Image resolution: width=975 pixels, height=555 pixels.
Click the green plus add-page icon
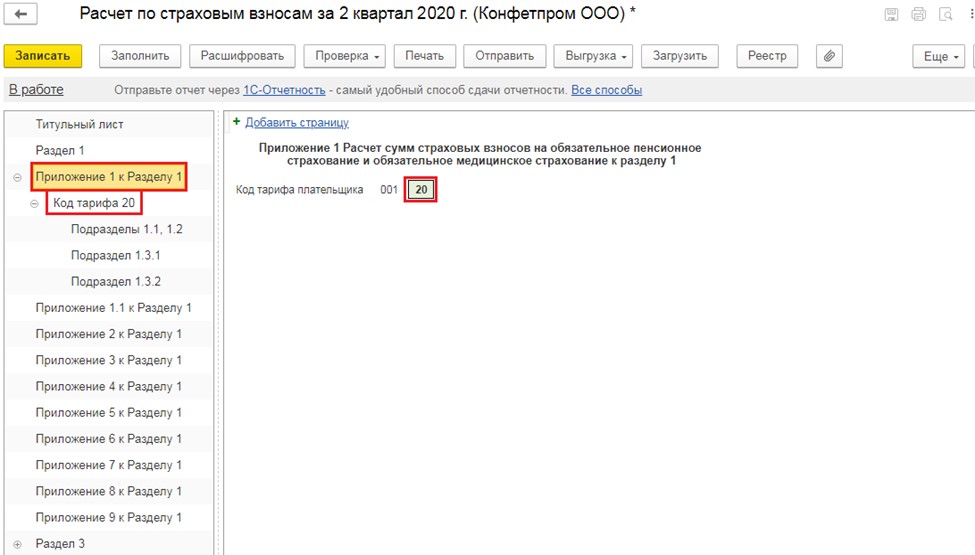pos(236,122)
